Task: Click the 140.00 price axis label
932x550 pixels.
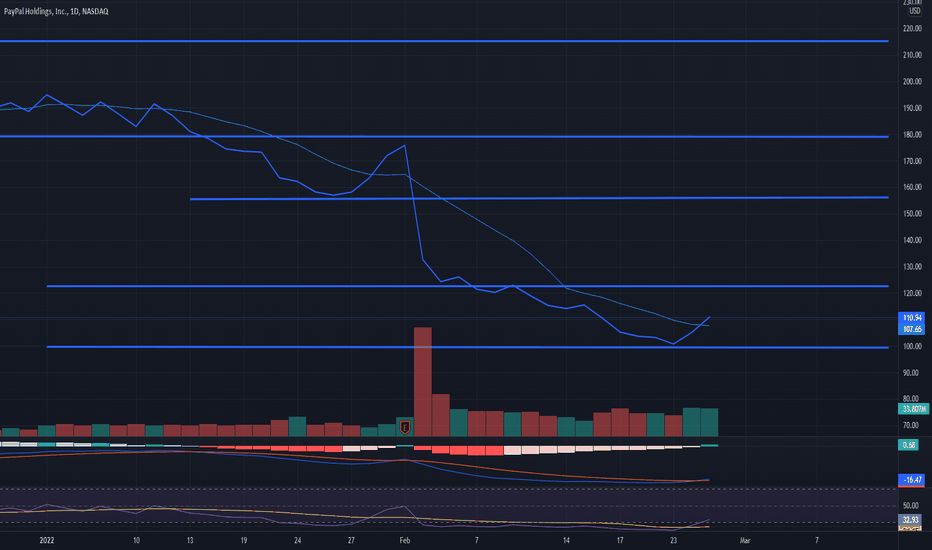Action: 912,240
